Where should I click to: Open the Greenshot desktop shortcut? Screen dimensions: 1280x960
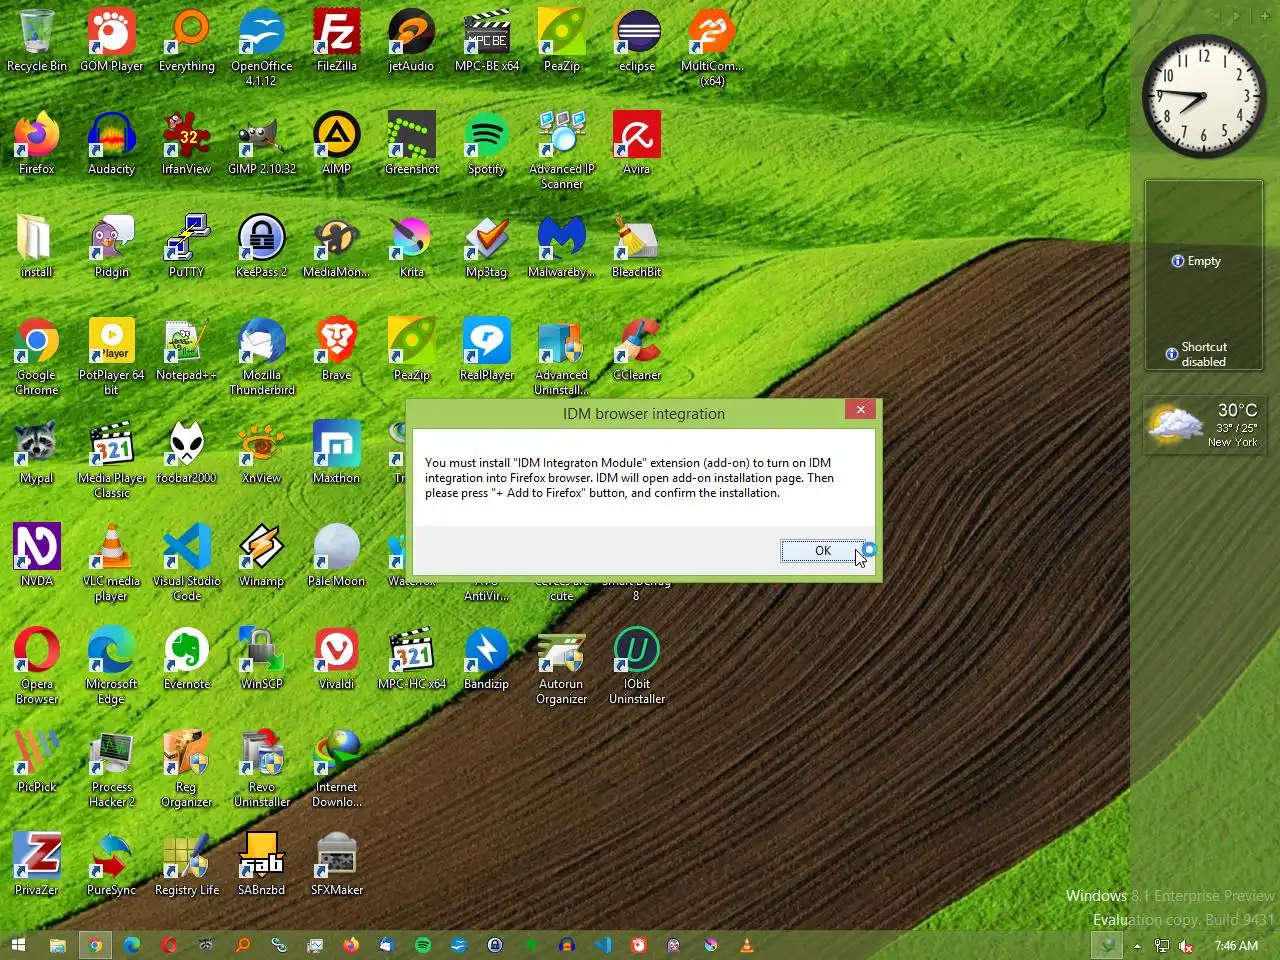[x=411, y=144]
